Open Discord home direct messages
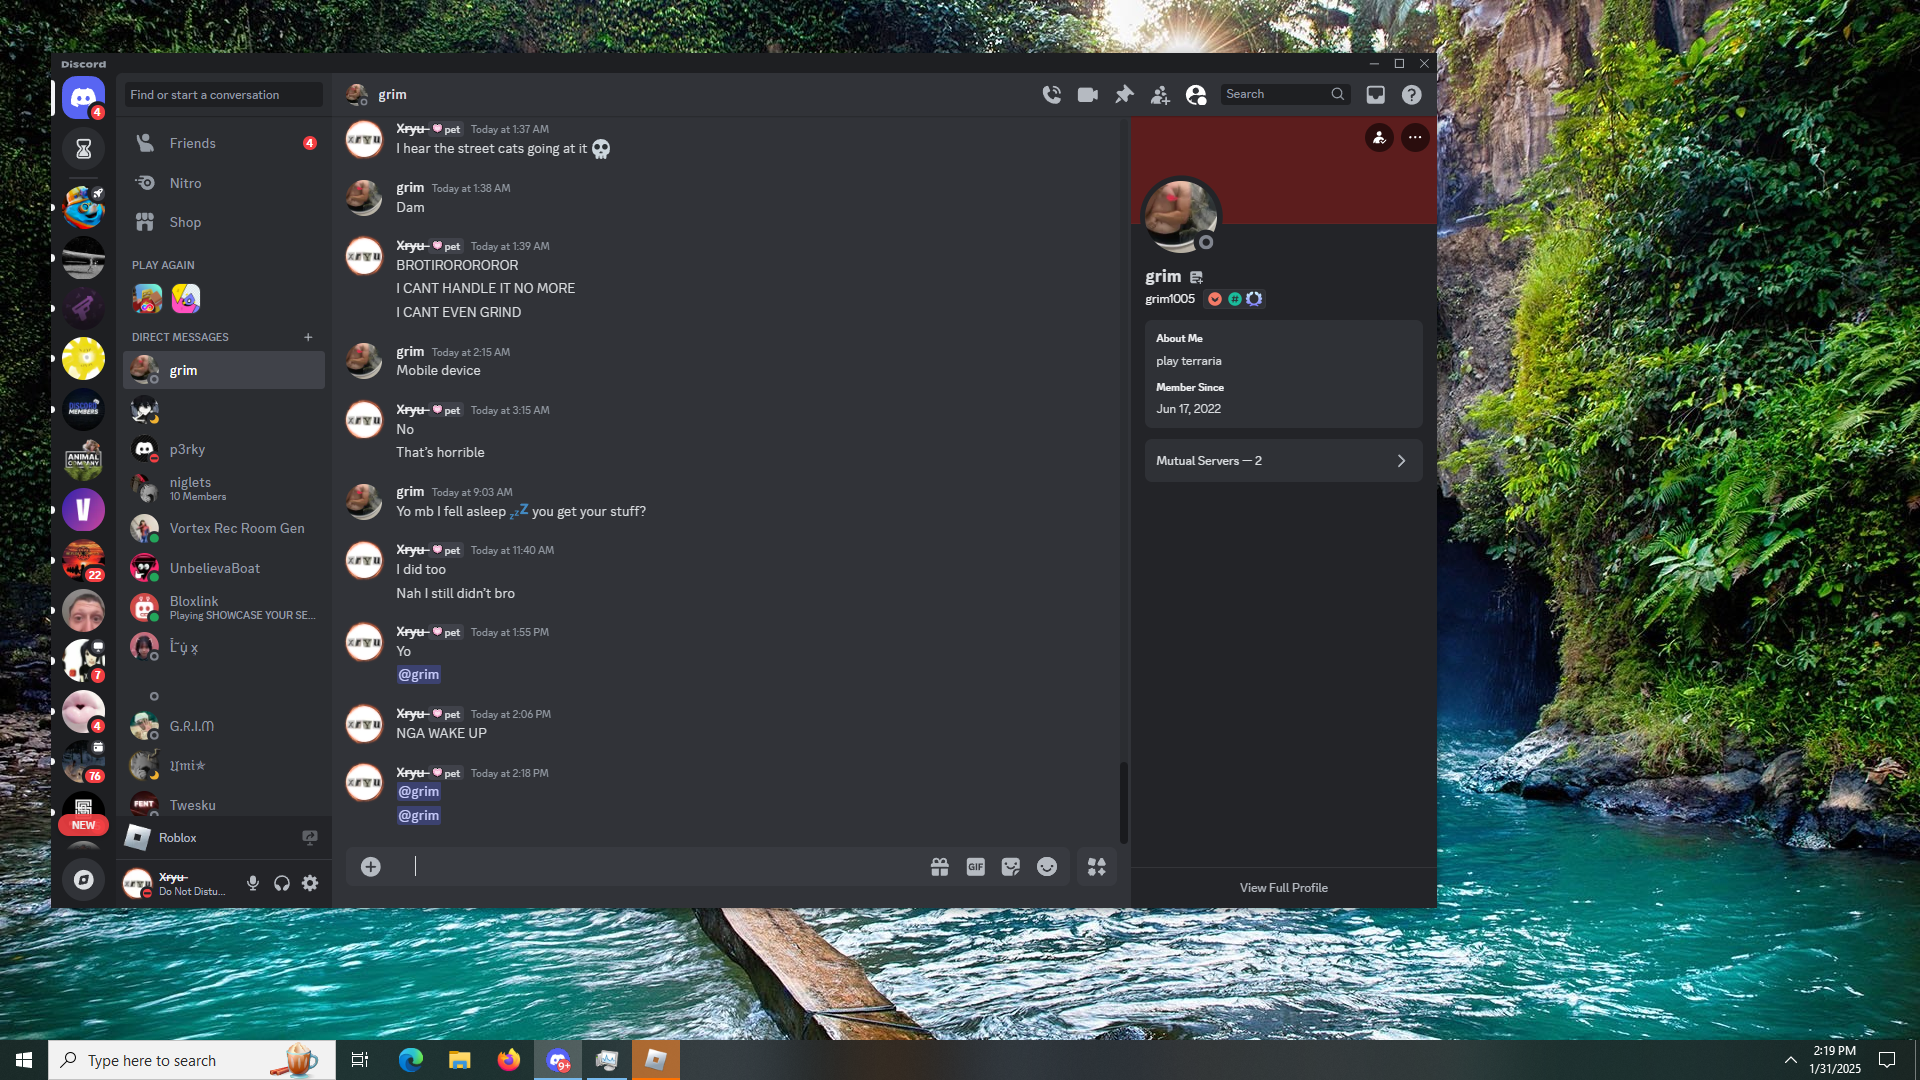Image resolution: width=1920 pixels, height=1080 pixels. [x=83, y=98]
